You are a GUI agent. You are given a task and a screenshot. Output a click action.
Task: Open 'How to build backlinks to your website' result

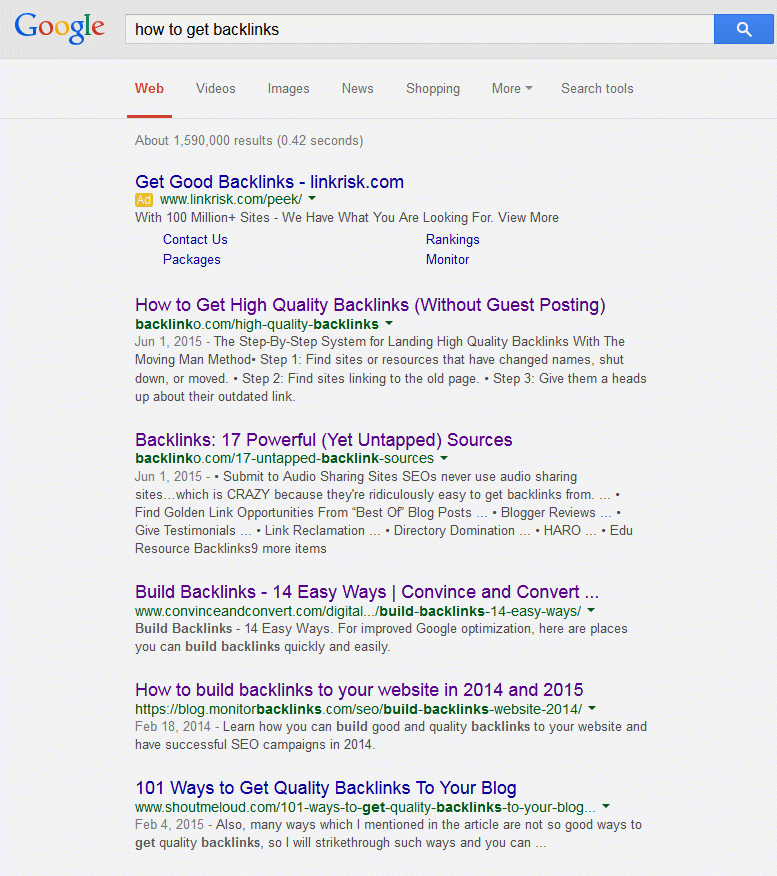[359, 689]
